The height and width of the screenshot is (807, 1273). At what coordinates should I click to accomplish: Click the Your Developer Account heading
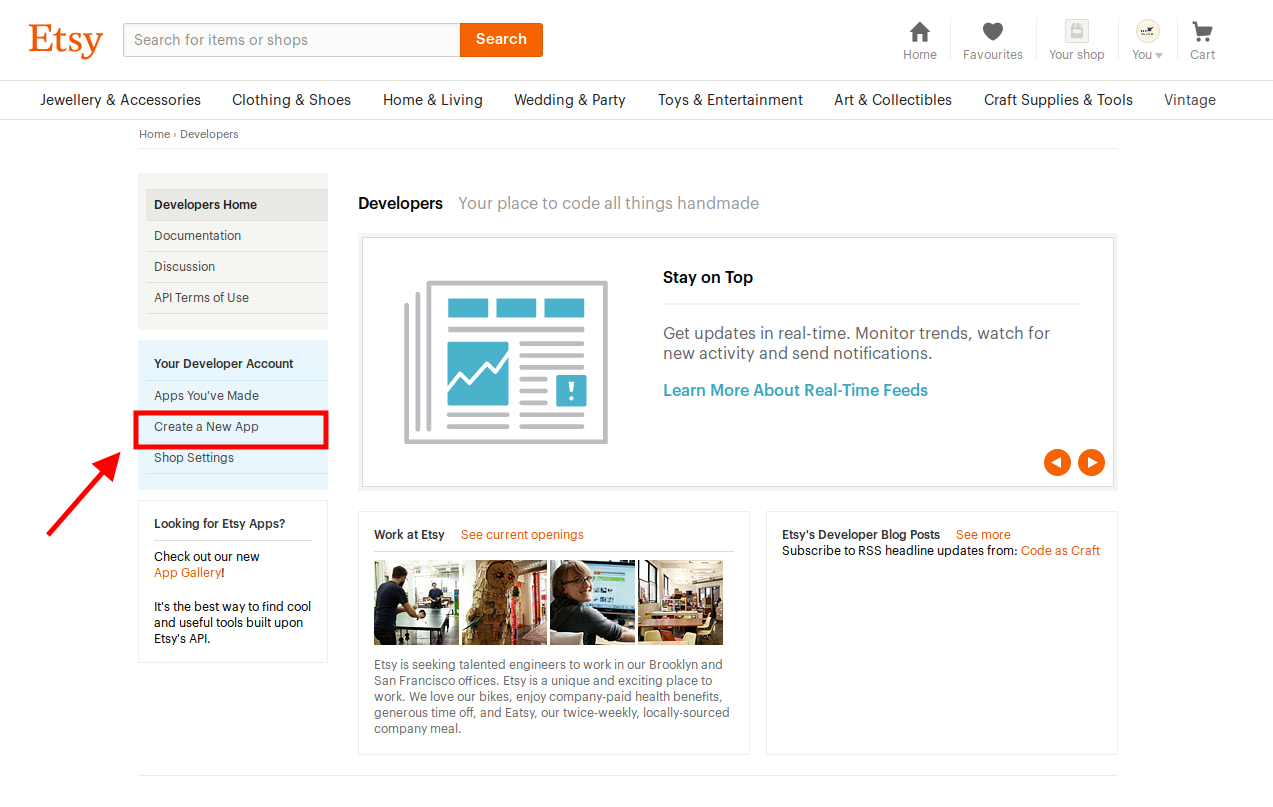click(224, 364)
